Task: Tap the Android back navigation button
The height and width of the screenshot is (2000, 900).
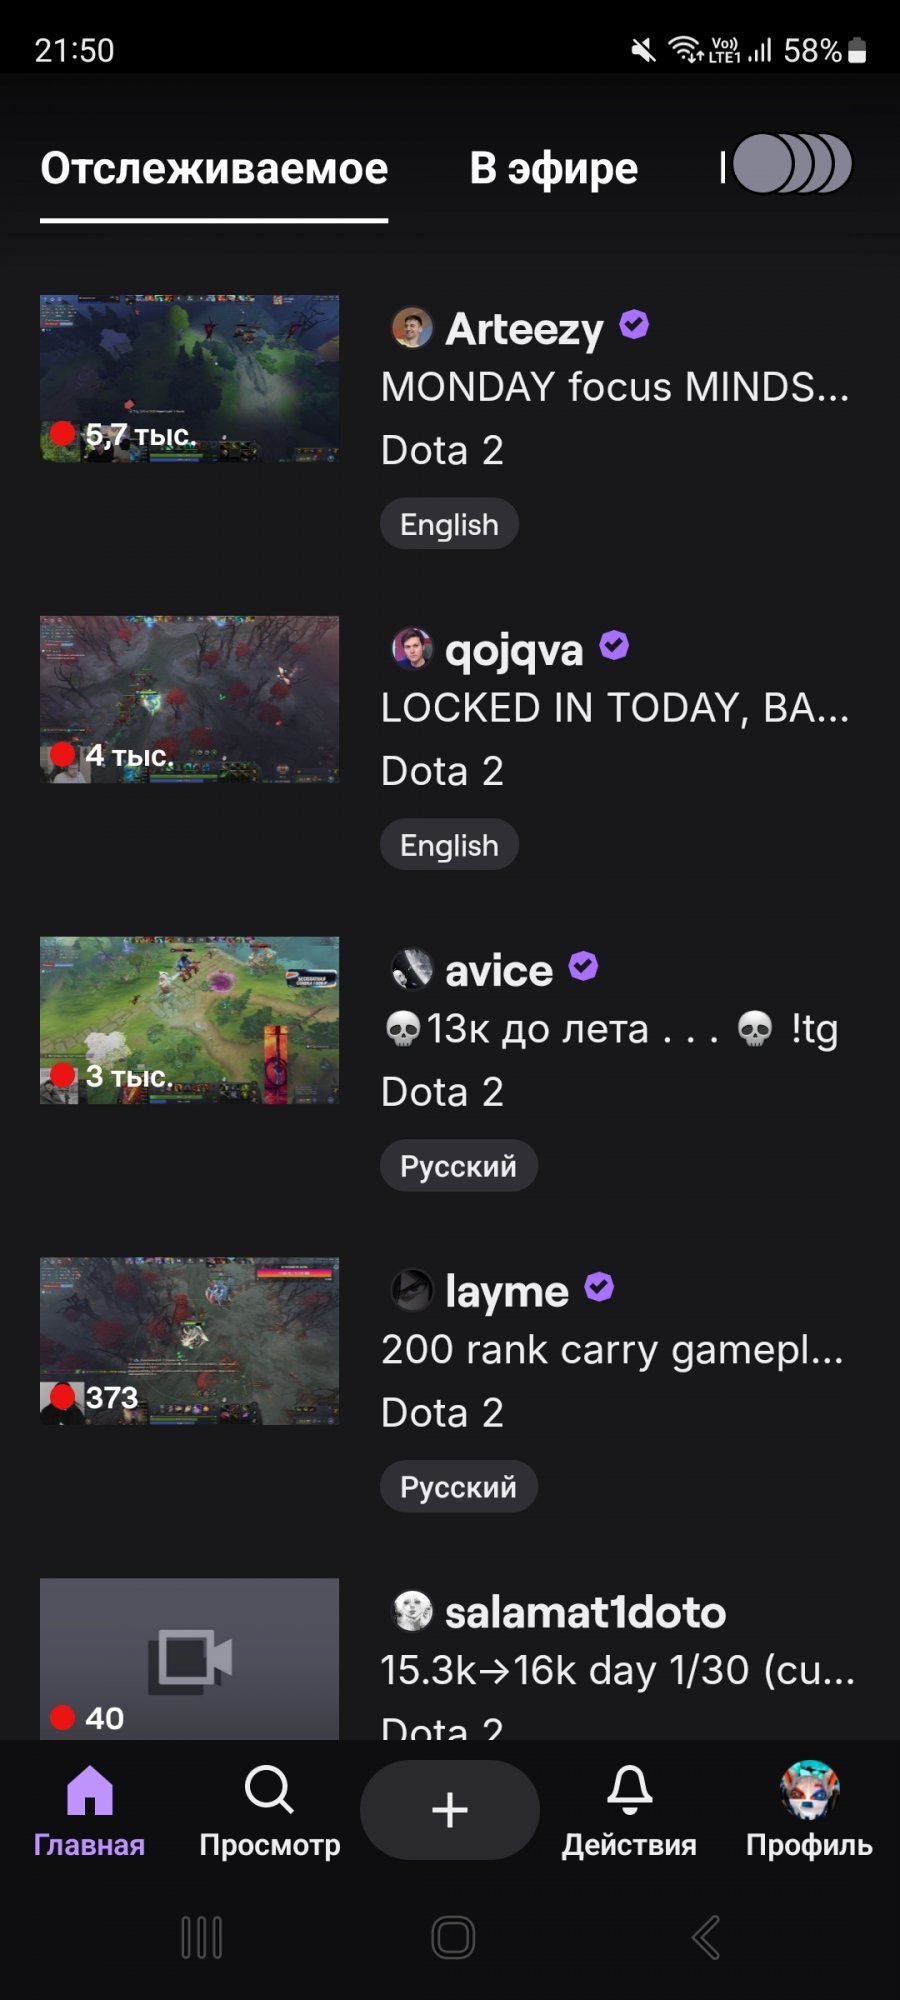Action: 706,1938
